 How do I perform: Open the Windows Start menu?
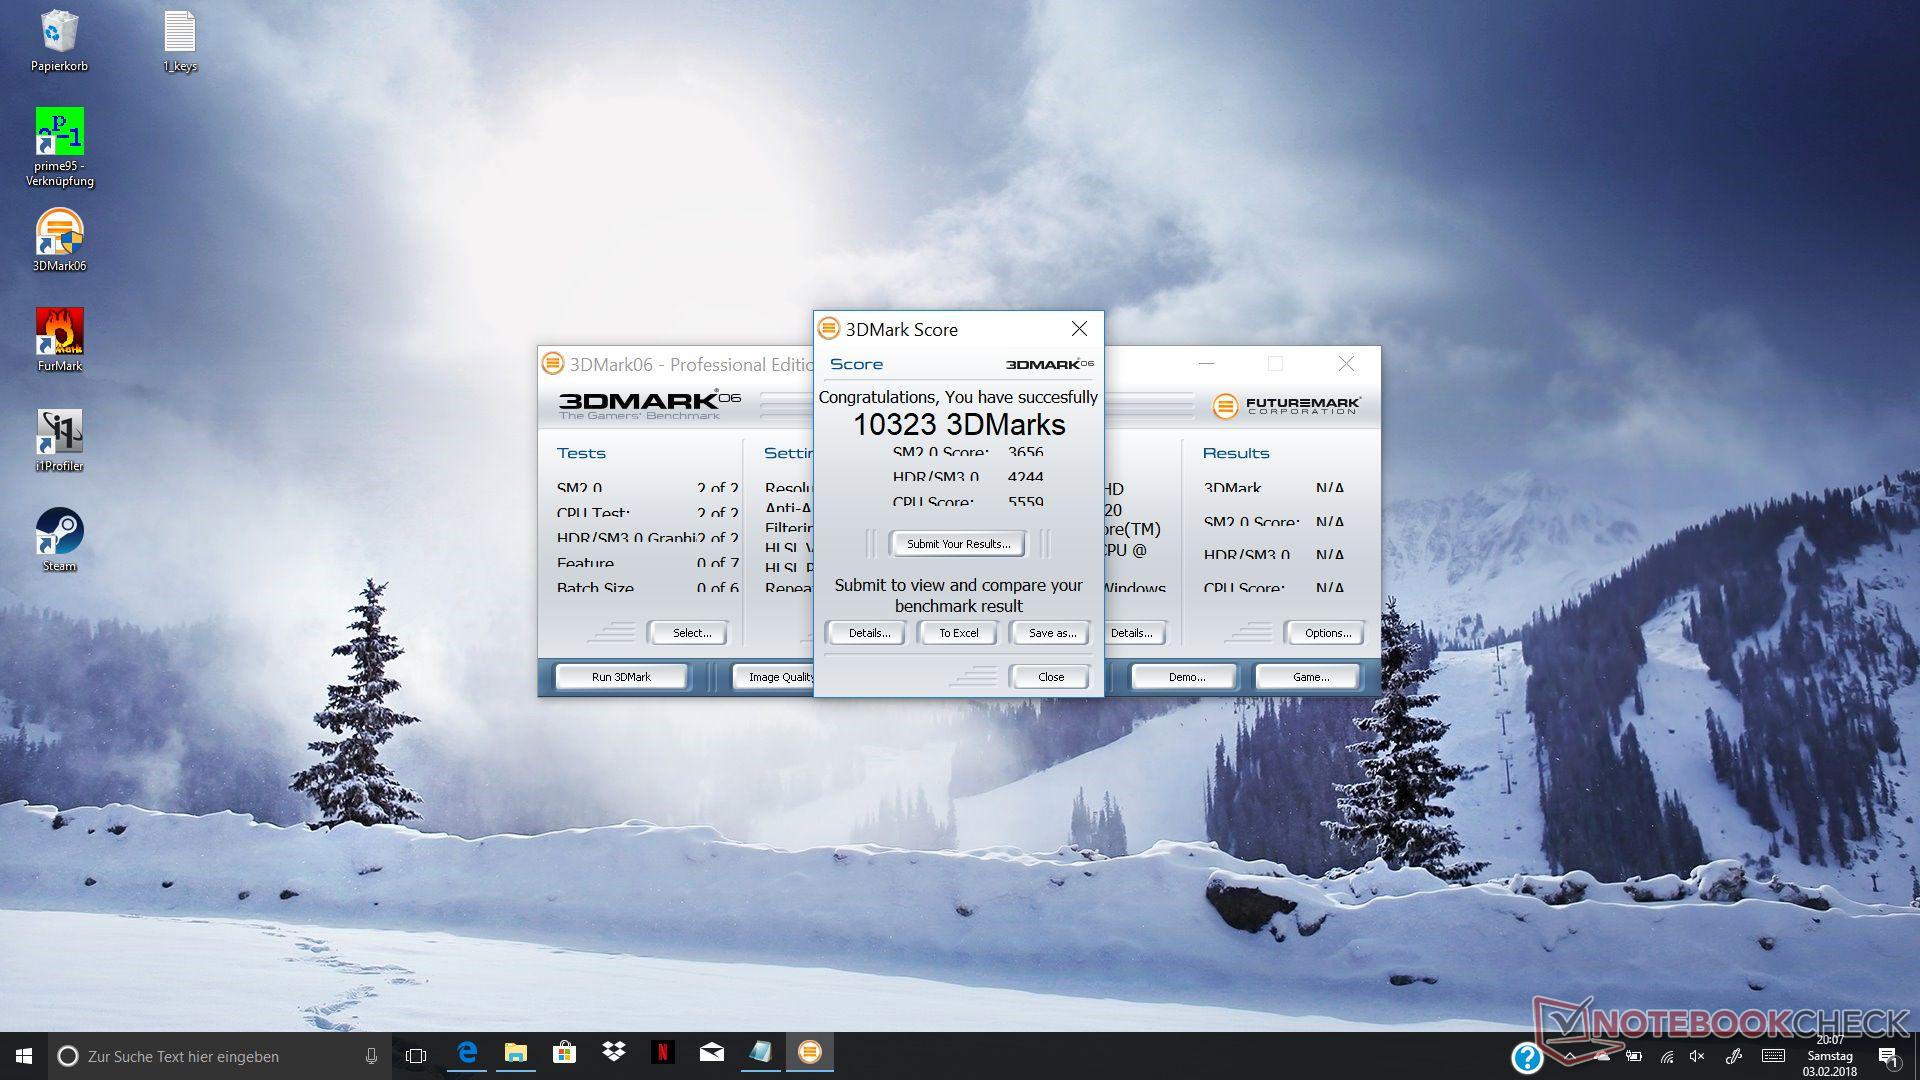click(24, 1056)
